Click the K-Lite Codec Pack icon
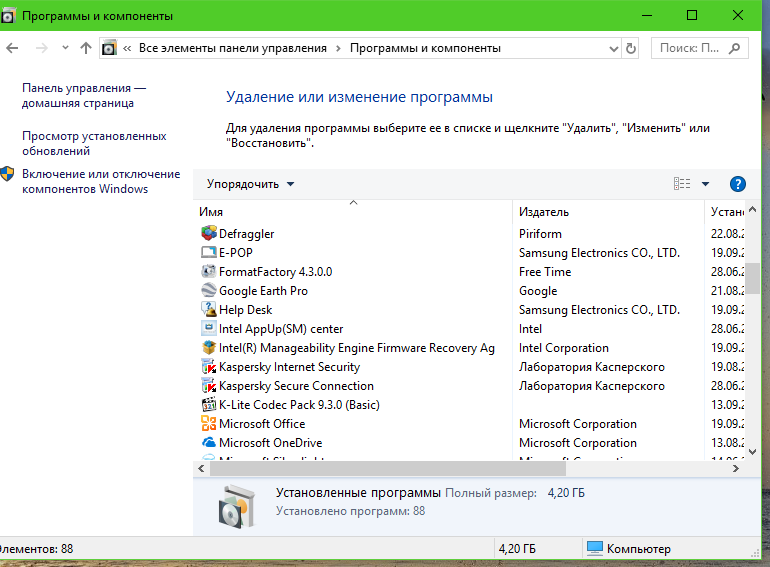This screenshot has width=770, height=567. (209, 404)
